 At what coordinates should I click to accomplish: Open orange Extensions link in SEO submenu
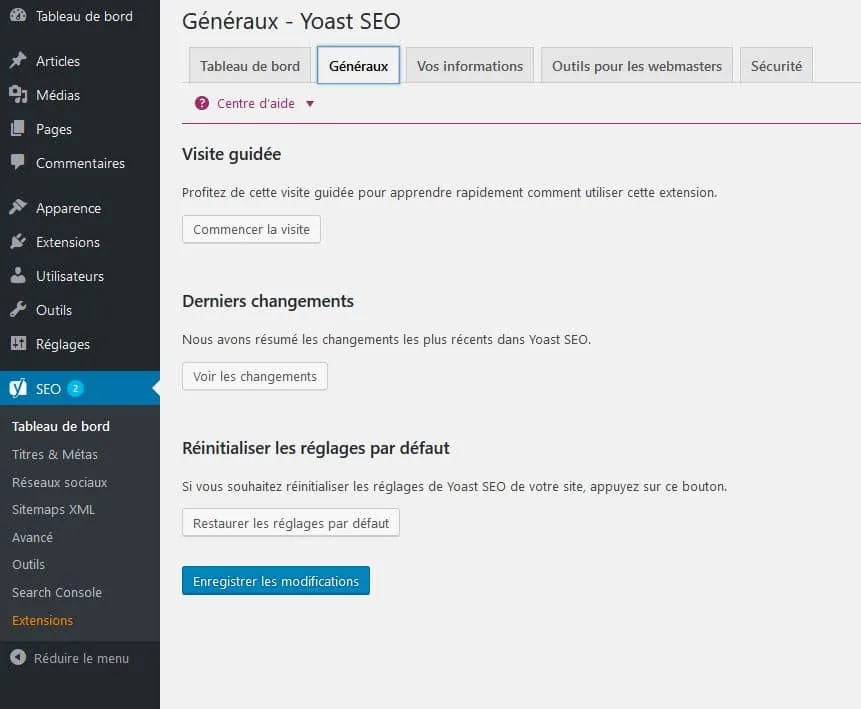[42, 621]
